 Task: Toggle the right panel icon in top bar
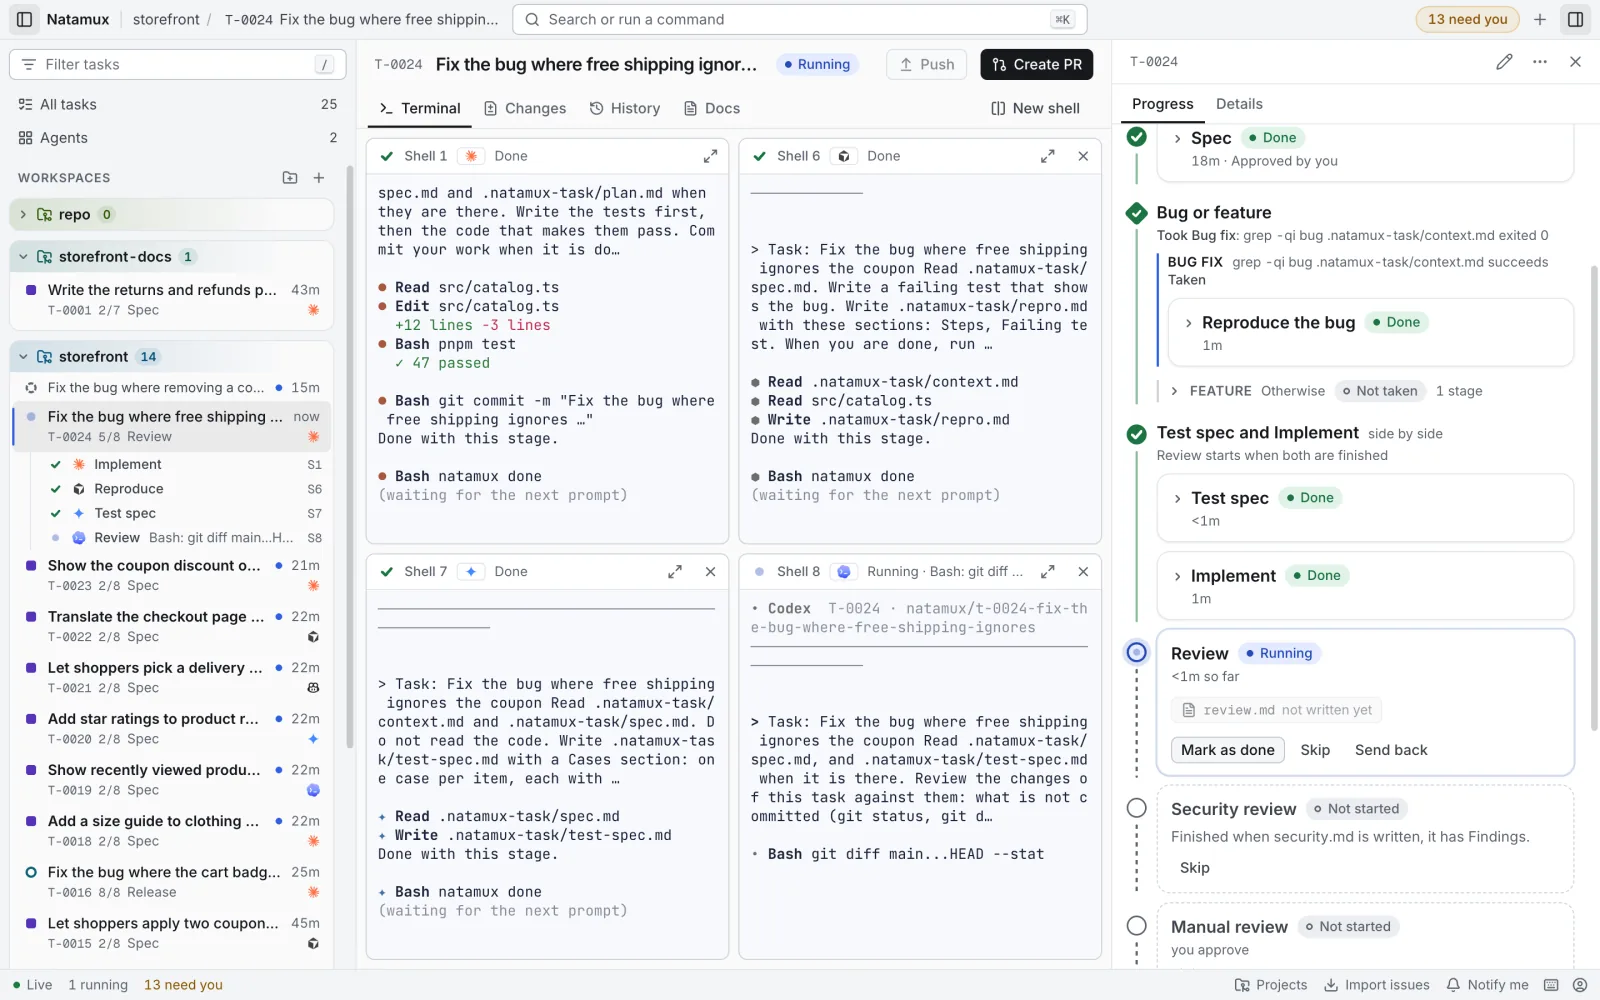pyautogui.click(x=1575, y=19)
